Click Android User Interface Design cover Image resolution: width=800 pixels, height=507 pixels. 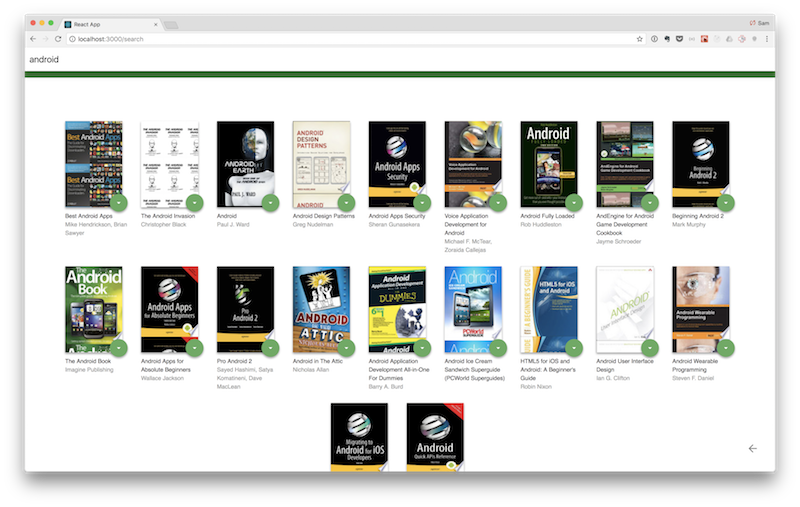coord(625,310)
